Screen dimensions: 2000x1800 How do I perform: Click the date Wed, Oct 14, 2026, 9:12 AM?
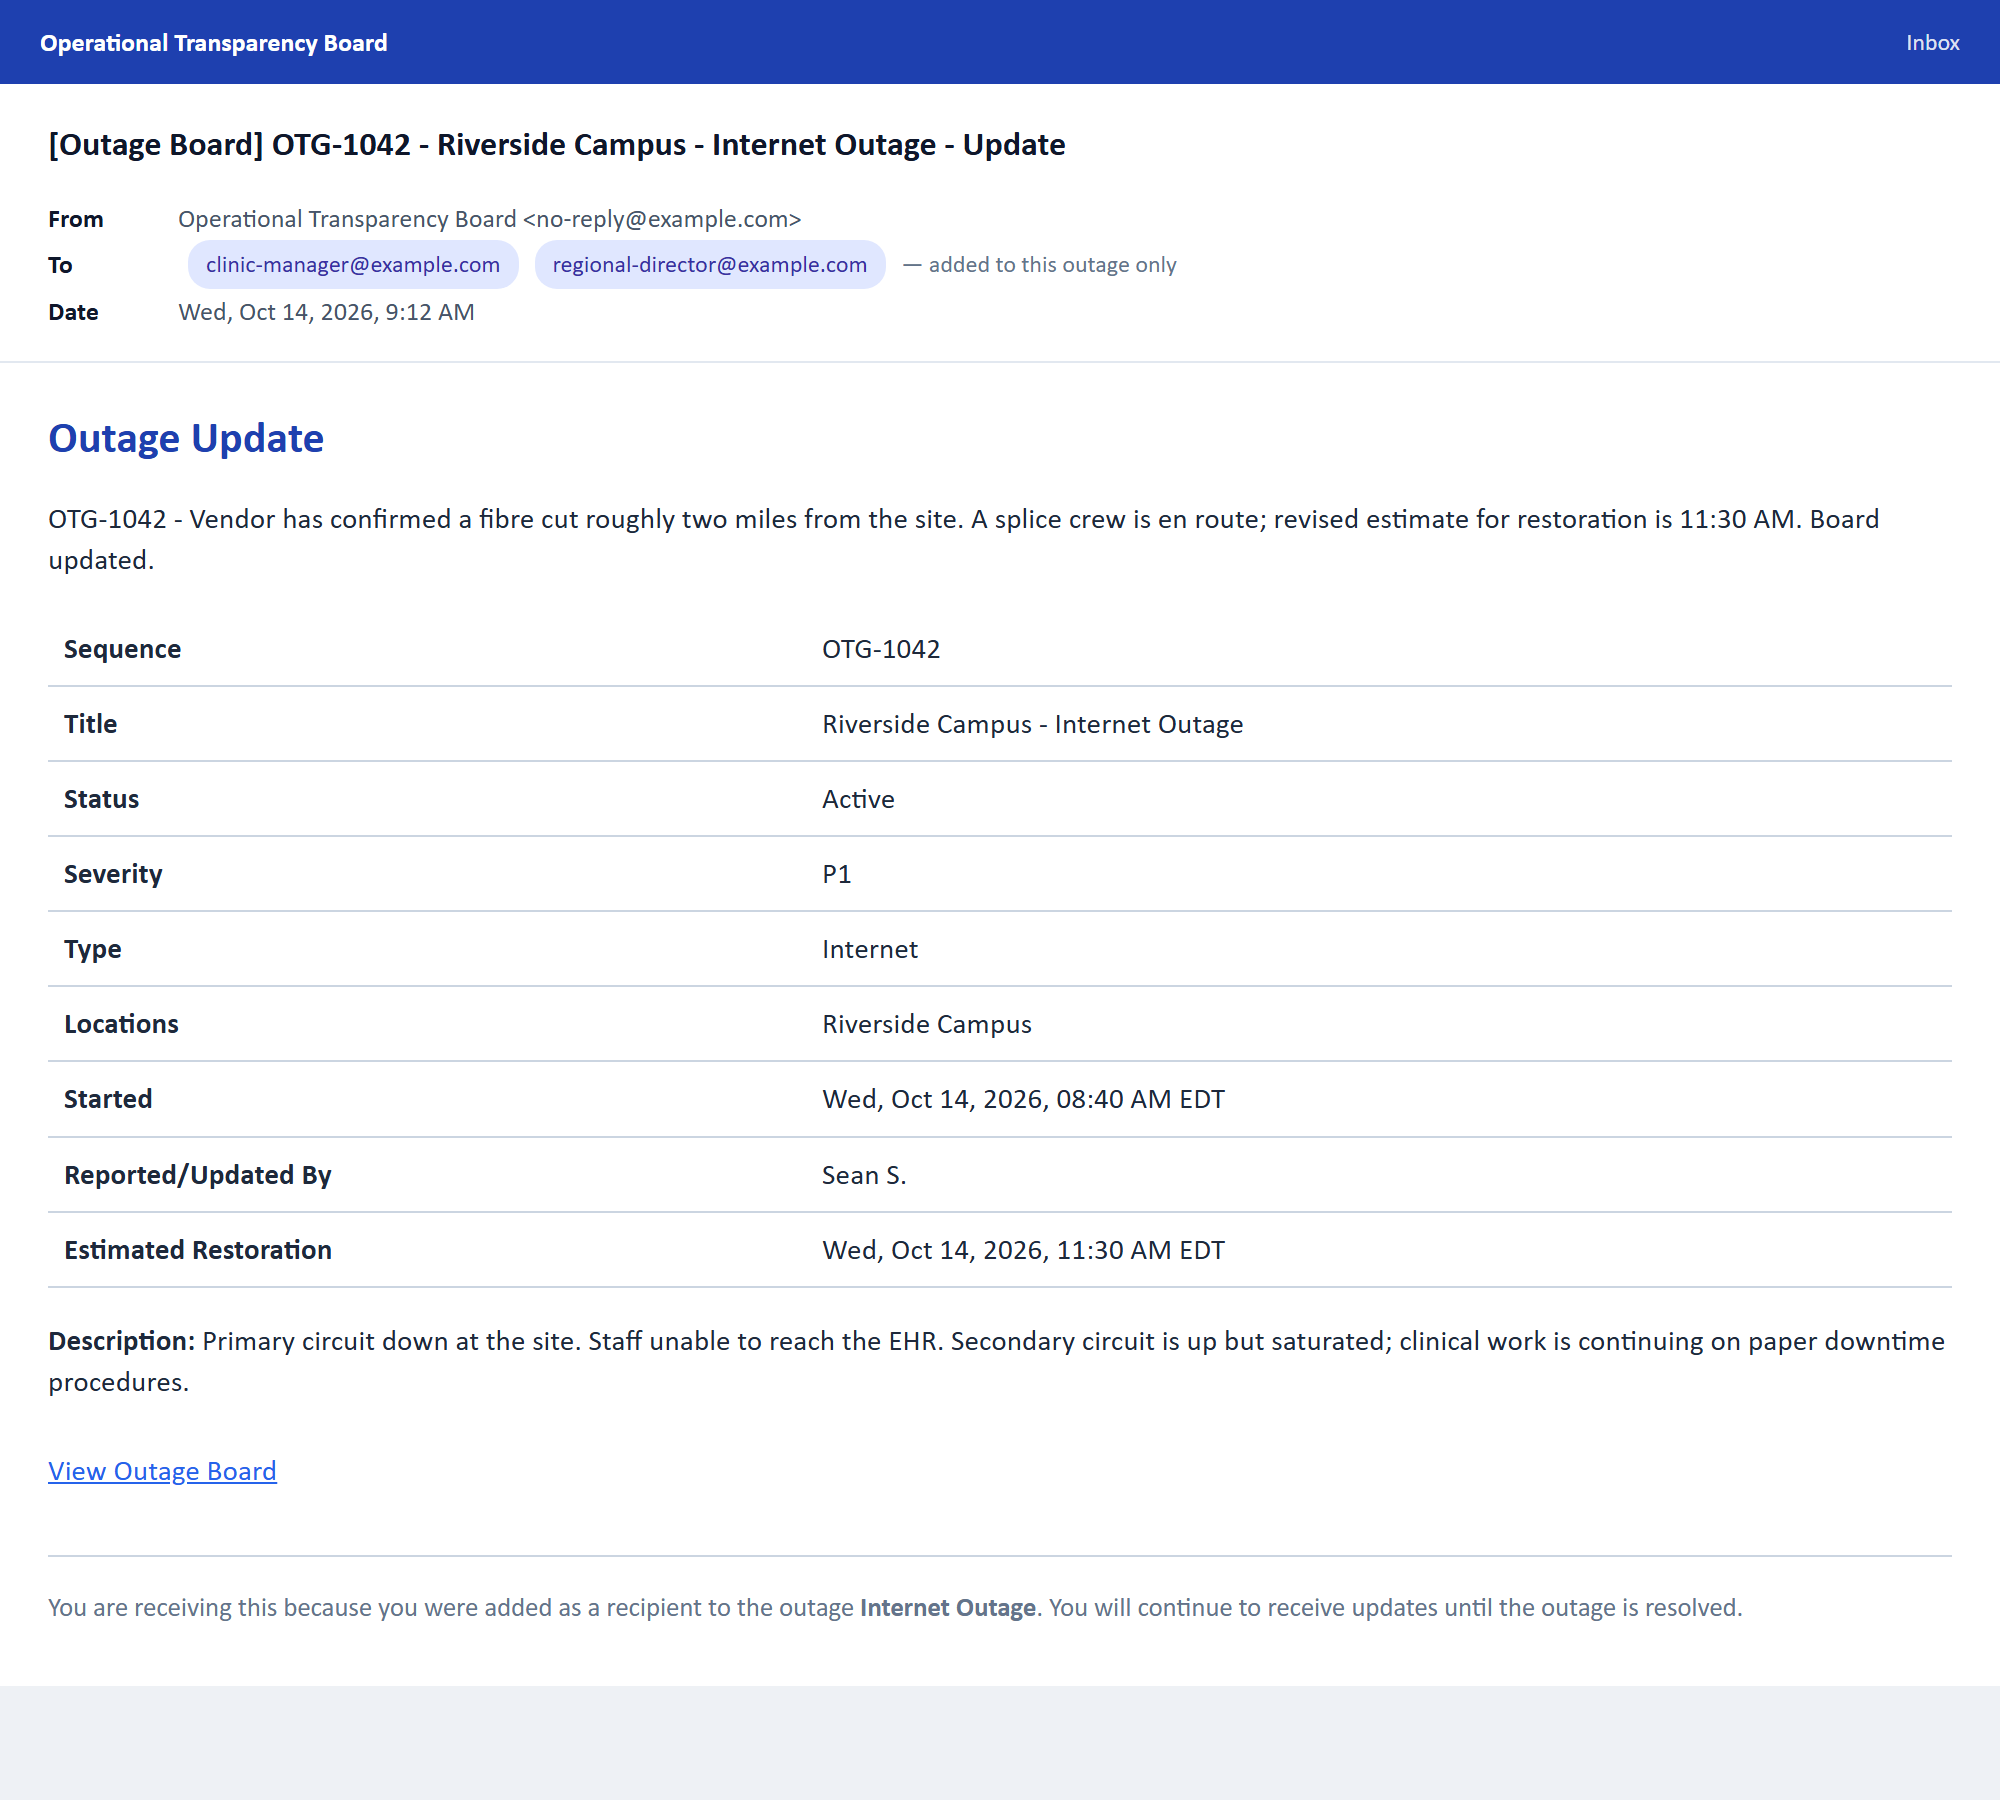[x=326, y=312]
